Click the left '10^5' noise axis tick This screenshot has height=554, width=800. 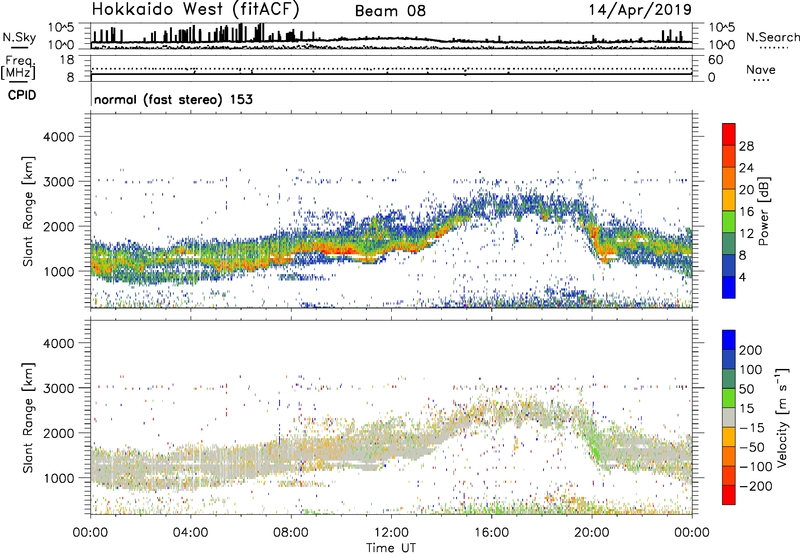(61, 27)
